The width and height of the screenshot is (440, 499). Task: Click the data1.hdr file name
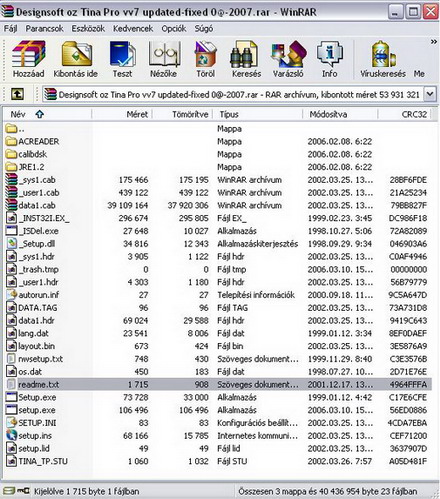[x=36, y=321]
